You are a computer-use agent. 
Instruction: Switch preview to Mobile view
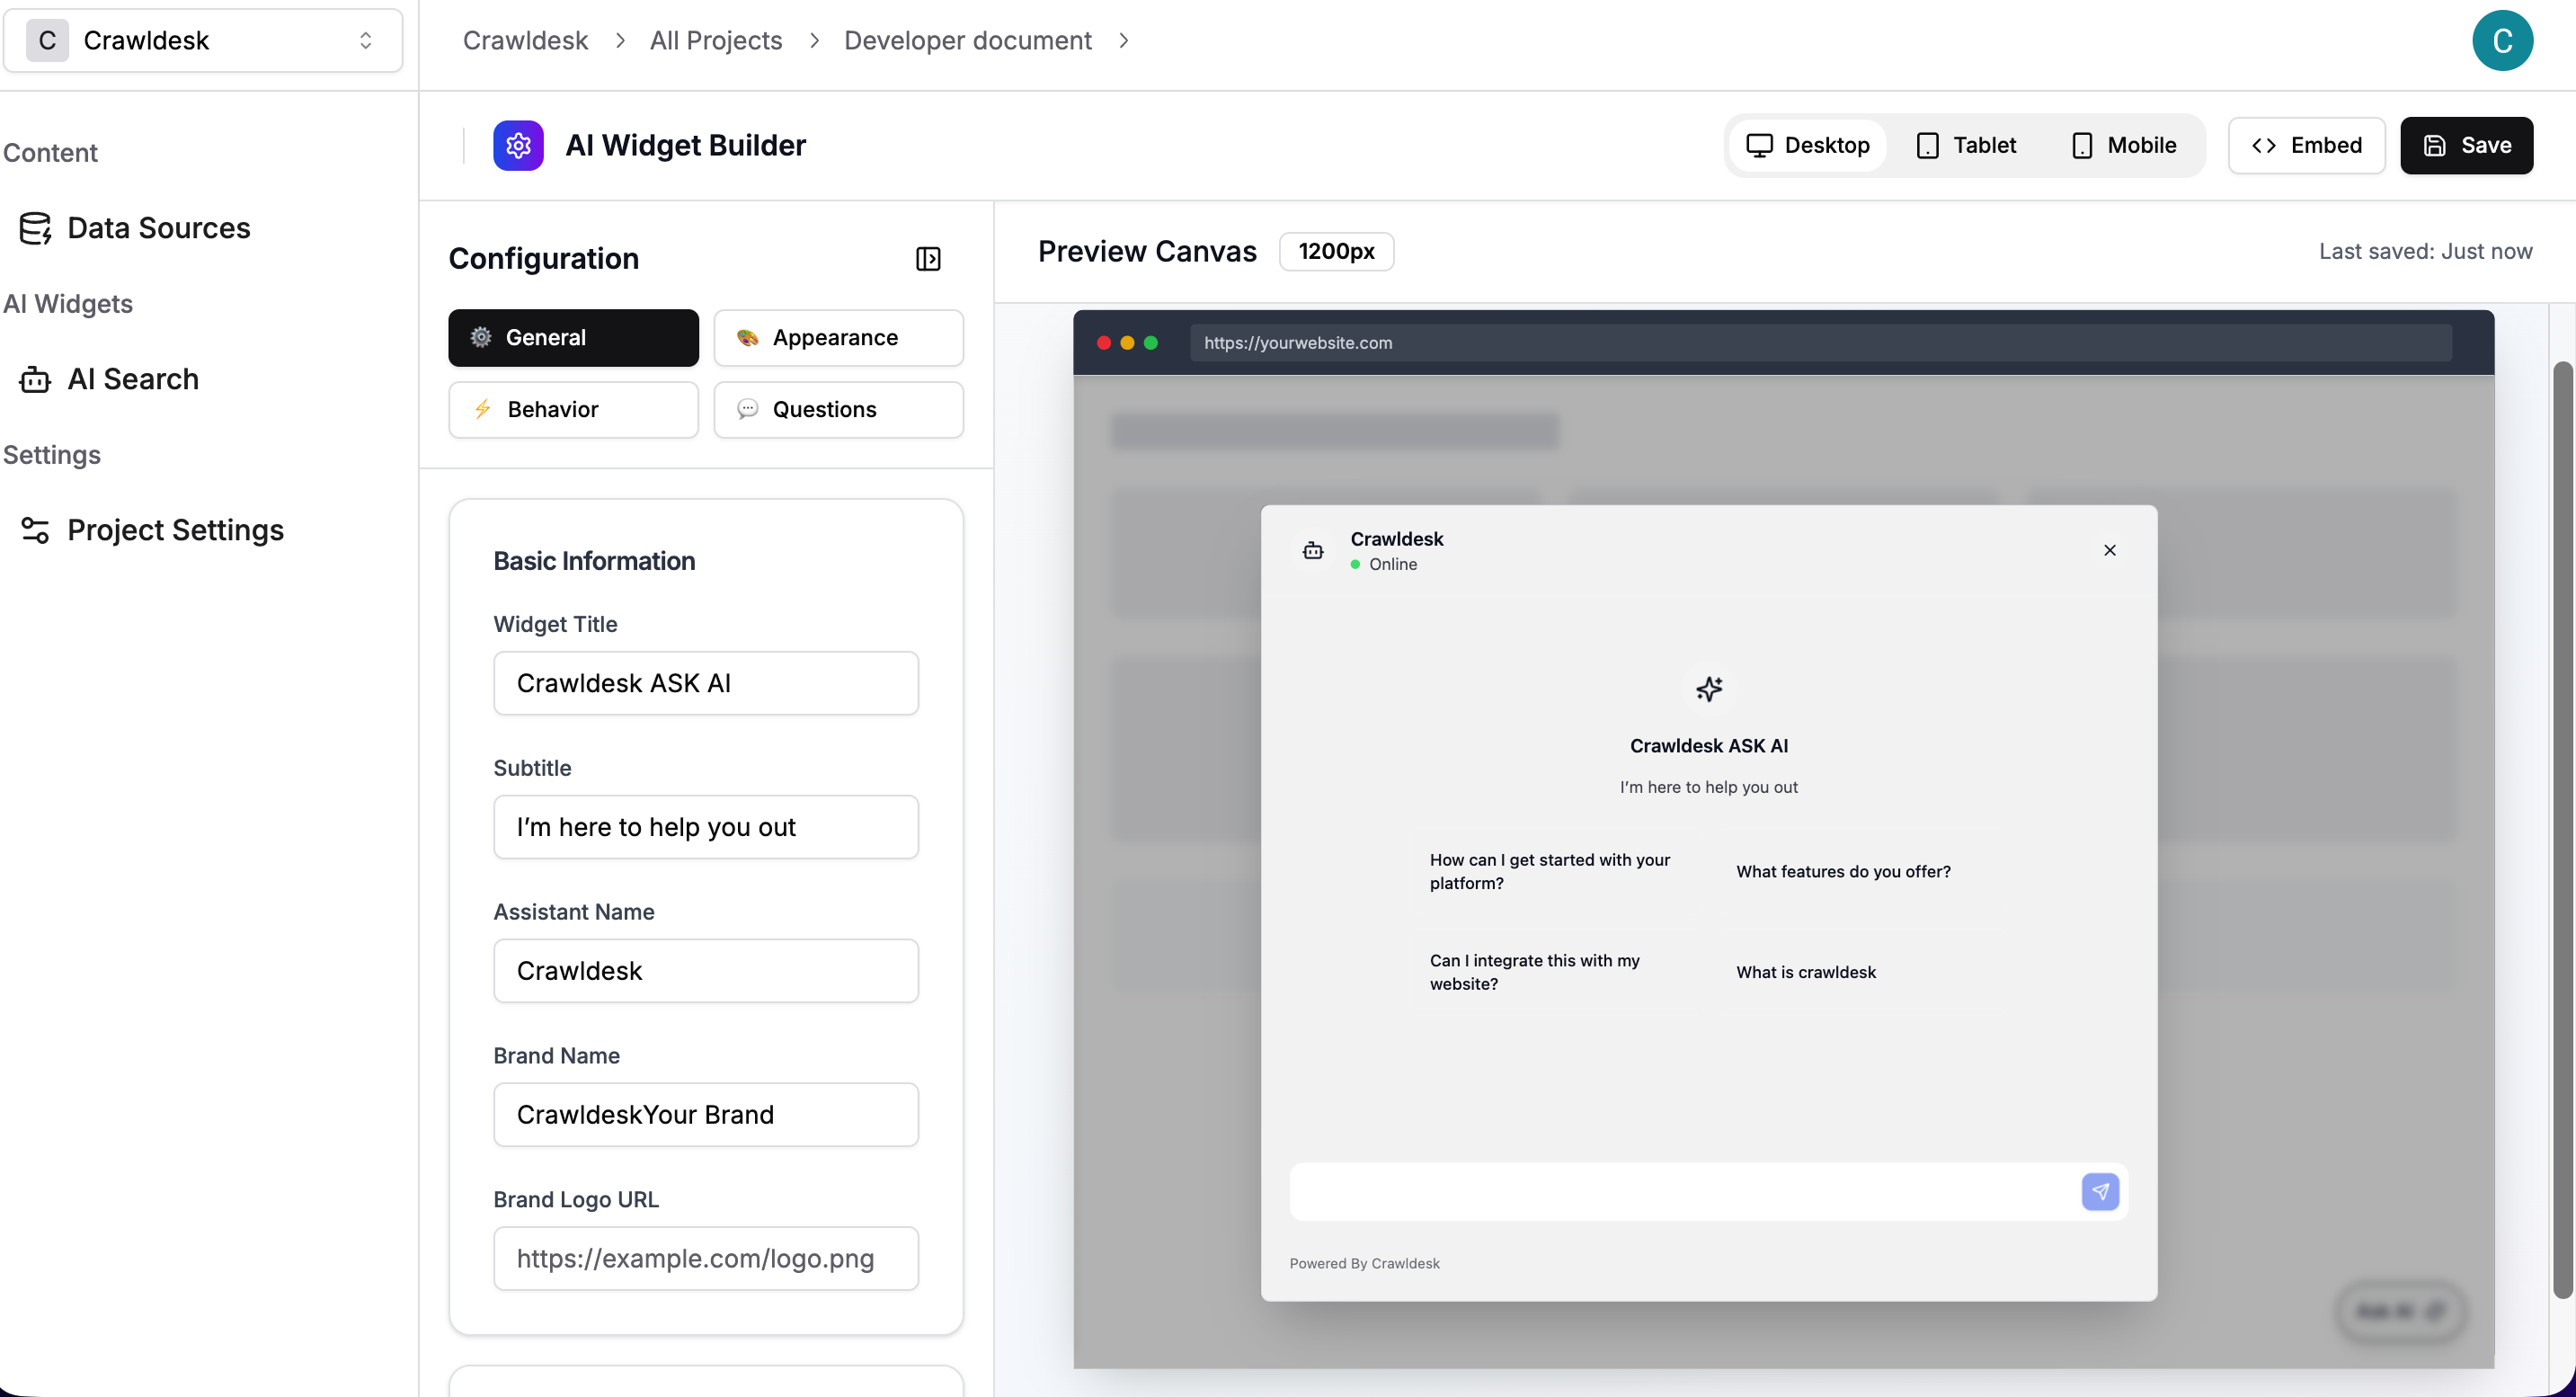[2123, 146]
